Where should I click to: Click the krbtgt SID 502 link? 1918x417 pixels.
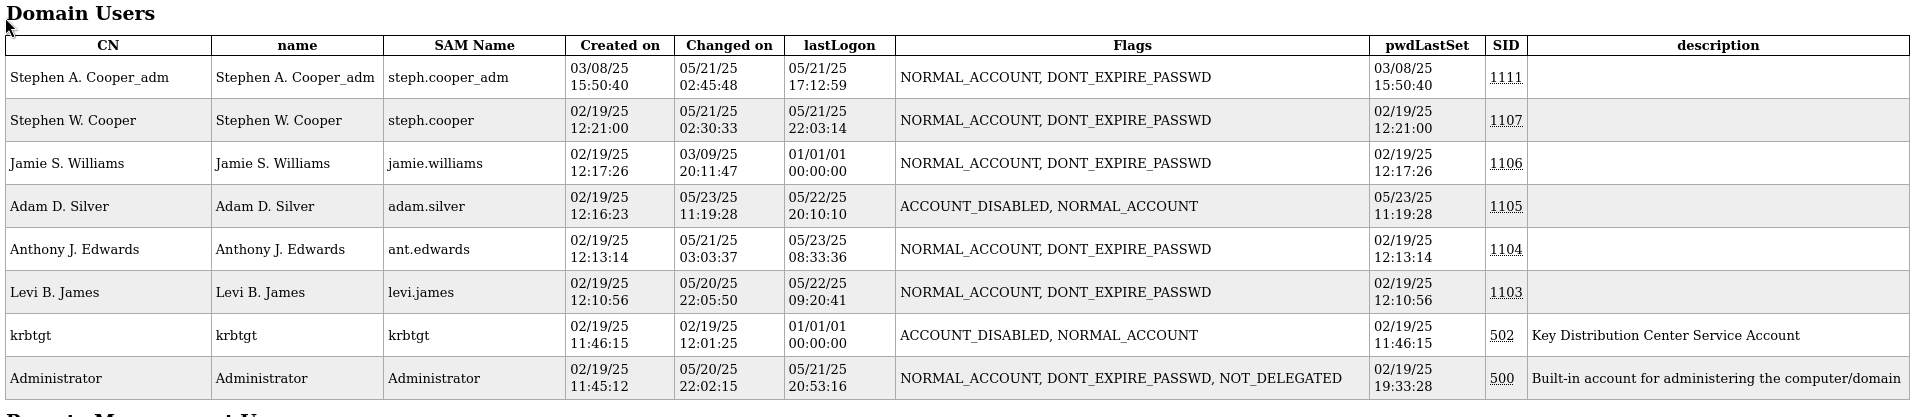pyautogui.click(x=1501, y=336)
